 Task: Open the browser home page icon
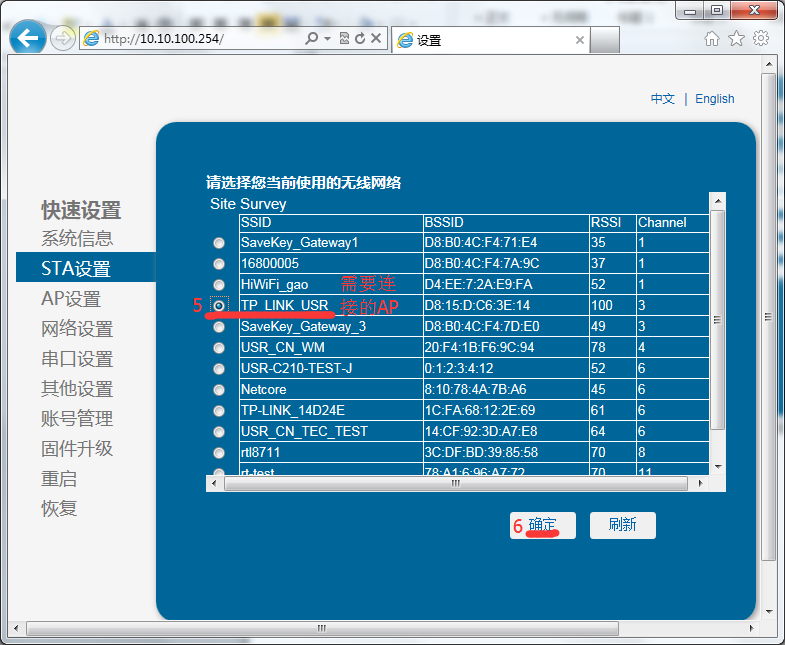[712, 39]
